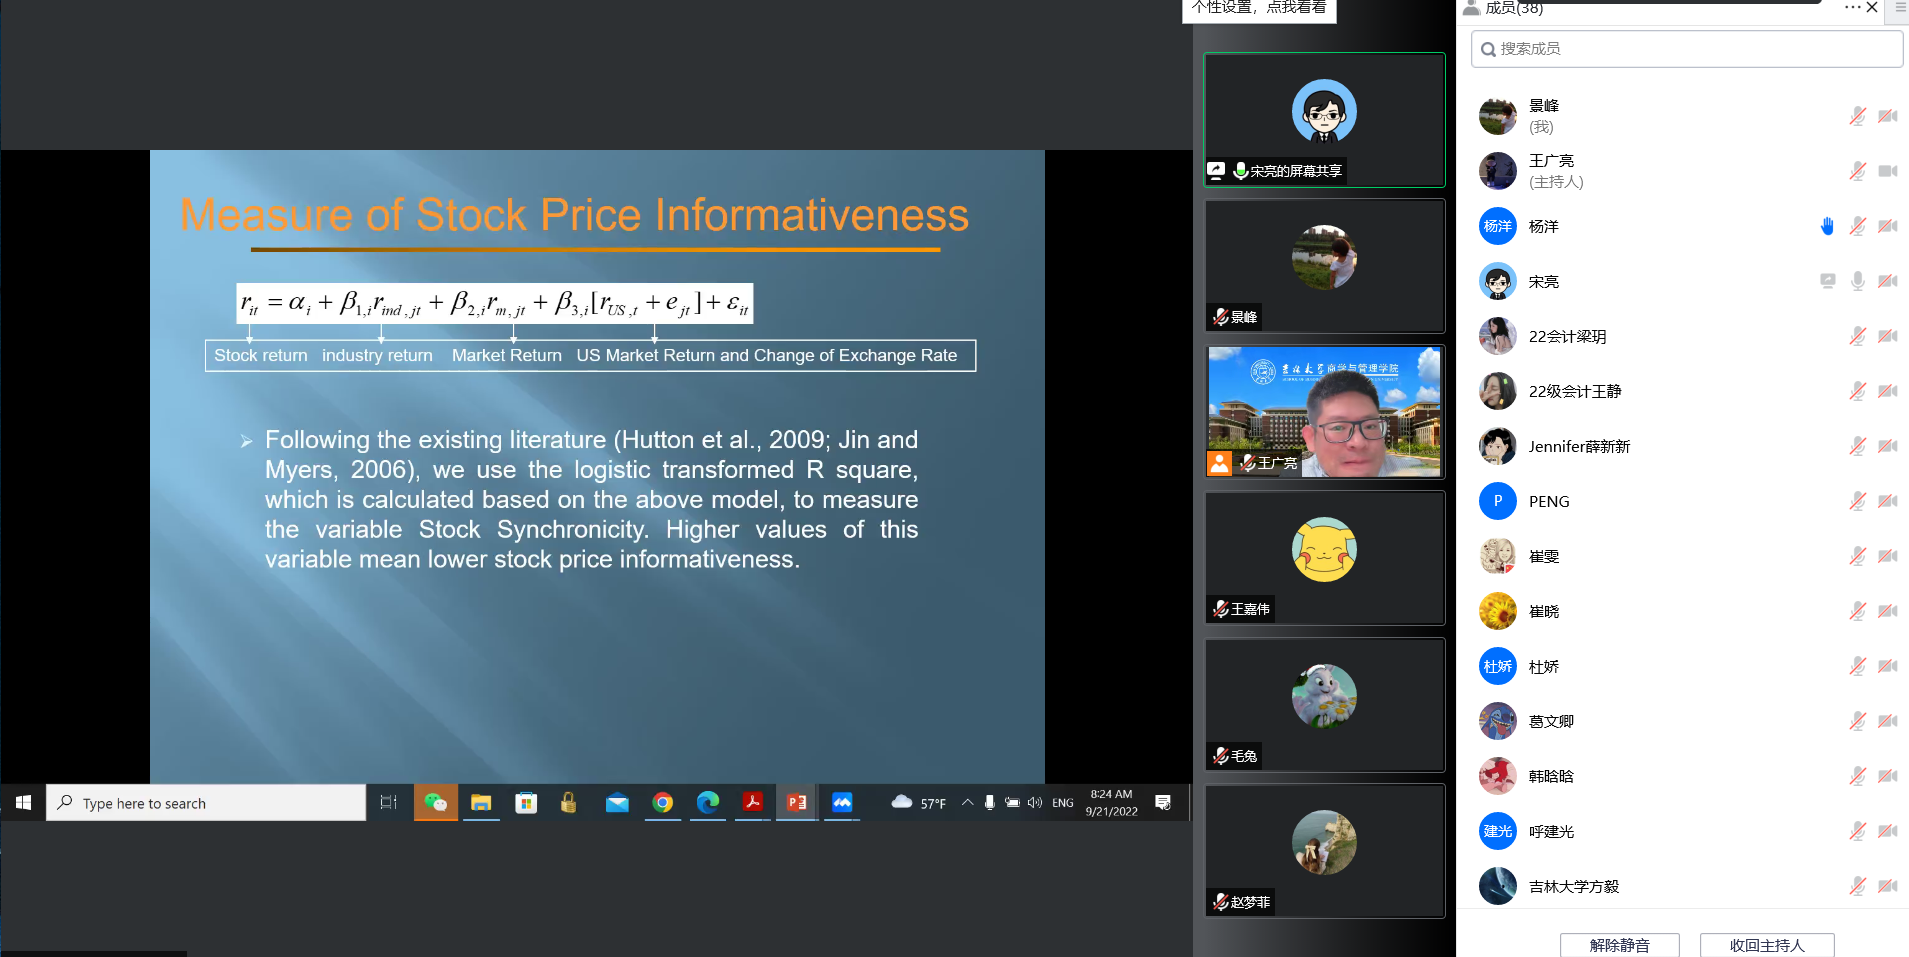Expand hidden system tray icons chevron

(x=967, y=802)
